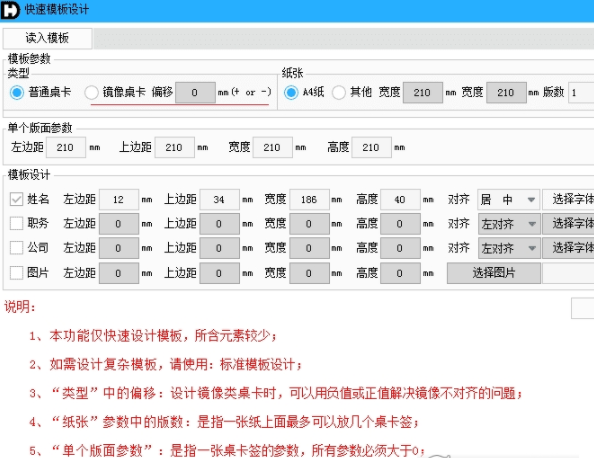Click 选择字体 button in the 姓名 row
This screenshot has height=458, width=594.
[568, 199]
